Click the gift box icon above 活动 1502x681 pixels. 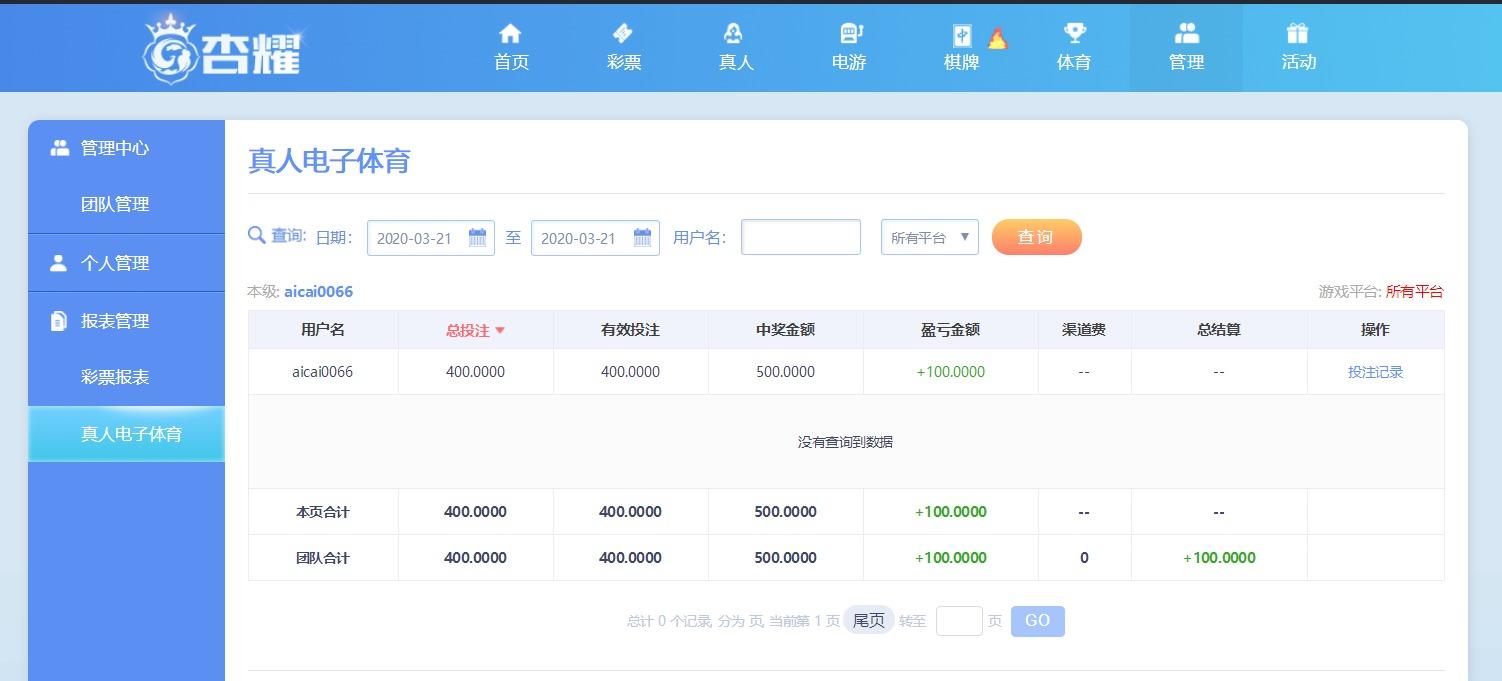(1298, 33)
